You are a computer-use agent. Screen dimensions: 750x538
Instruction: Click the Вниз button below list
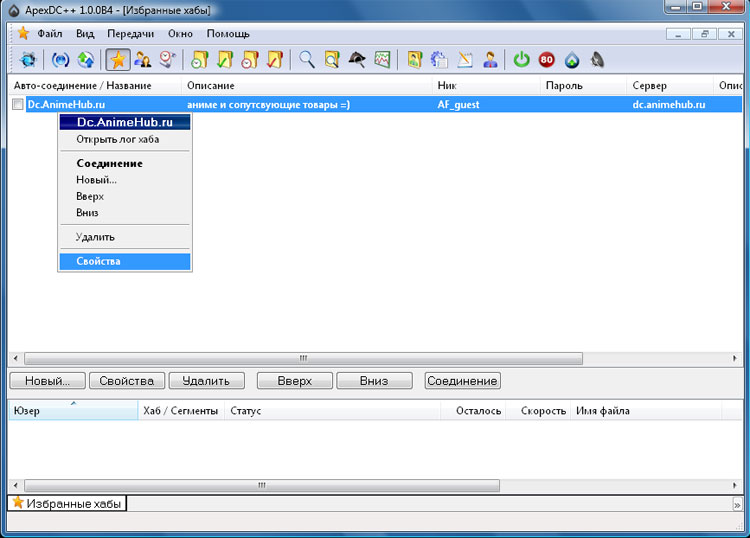click(374, 381)
